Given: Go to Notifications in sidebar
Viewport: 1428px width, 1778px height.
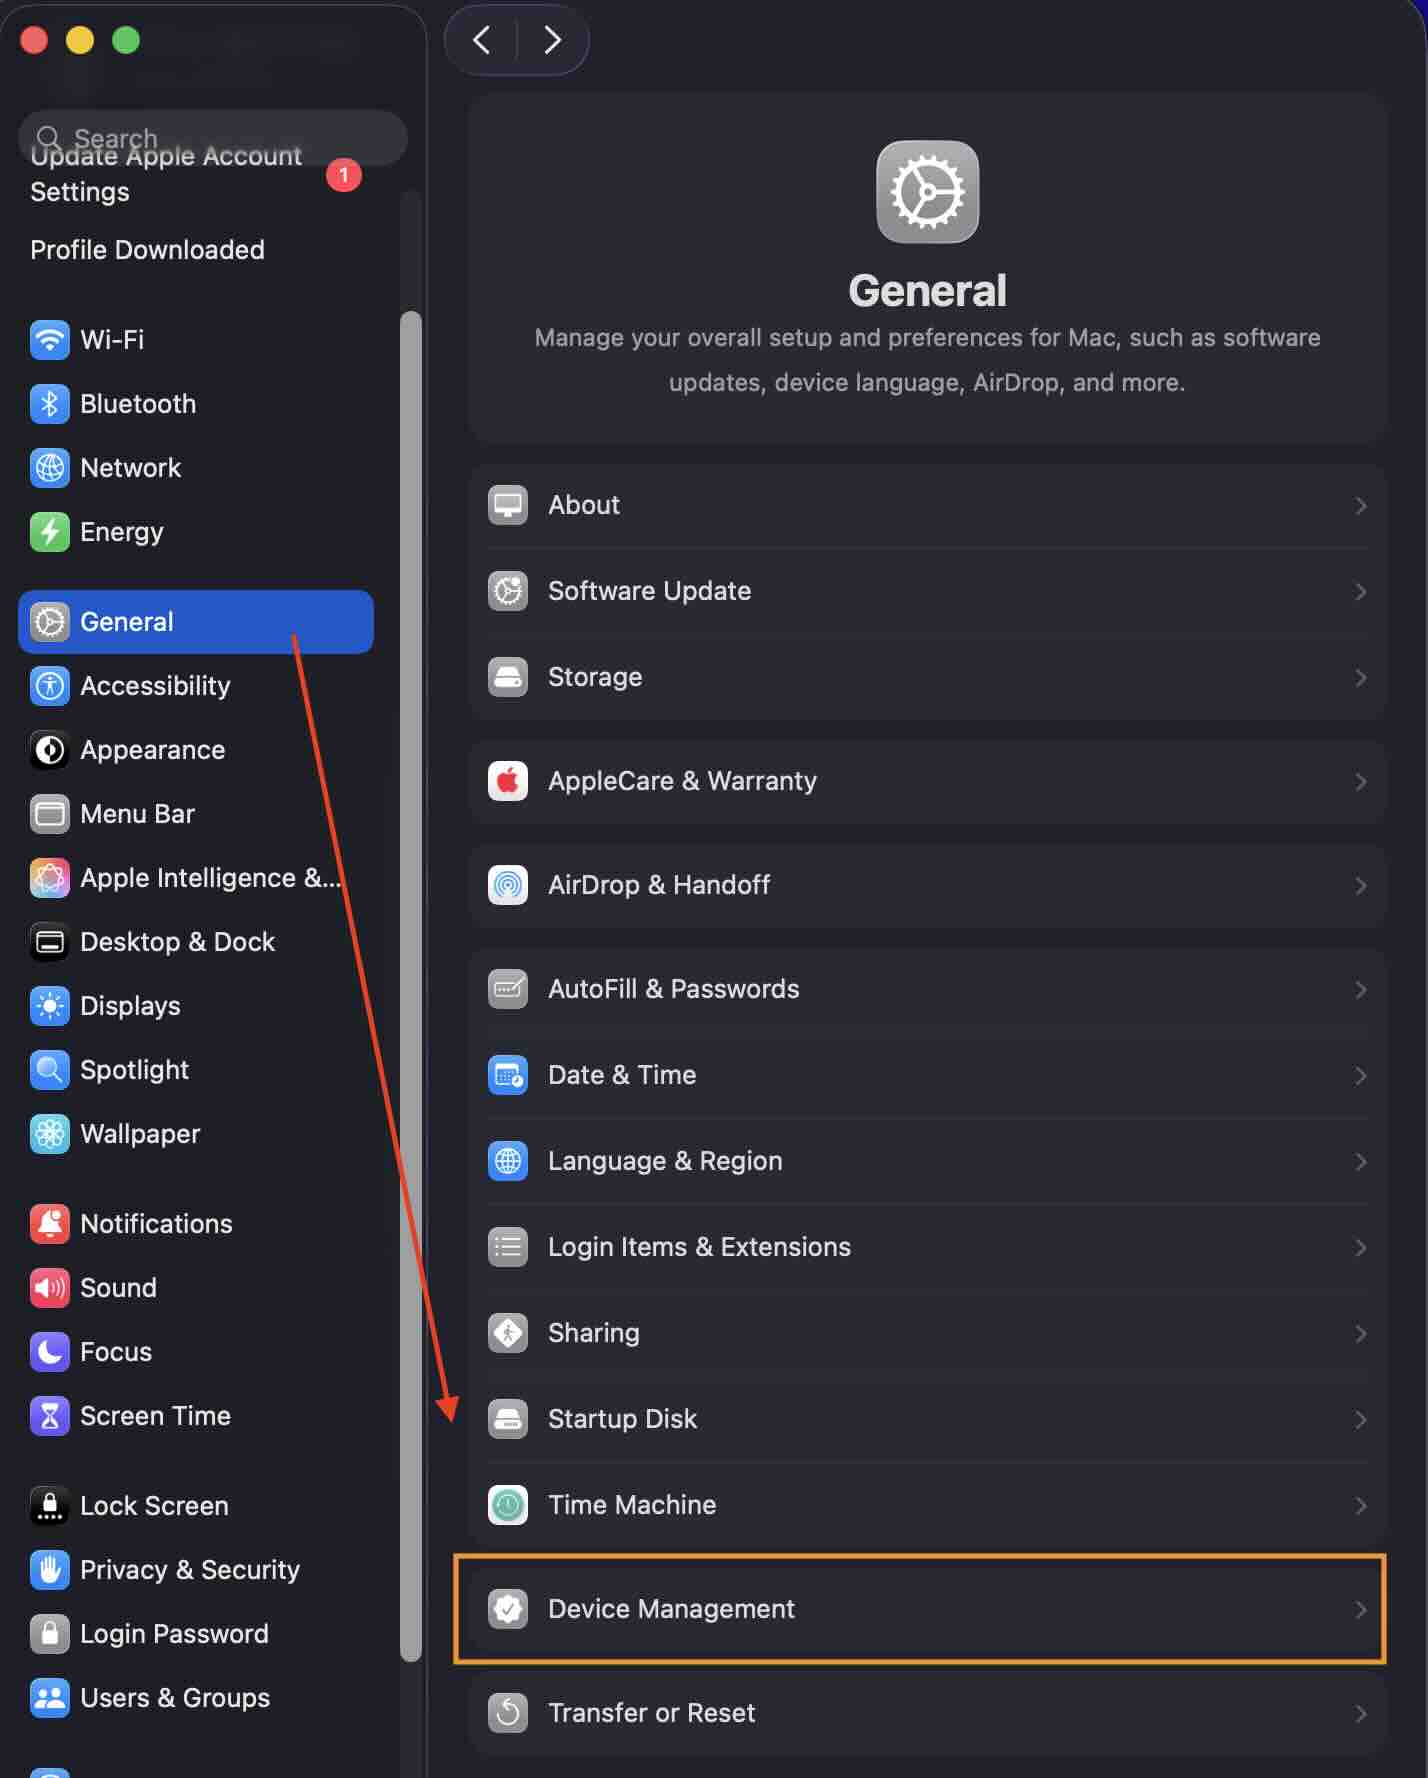Looking at the screenshot, I should tap(156, 1224).
